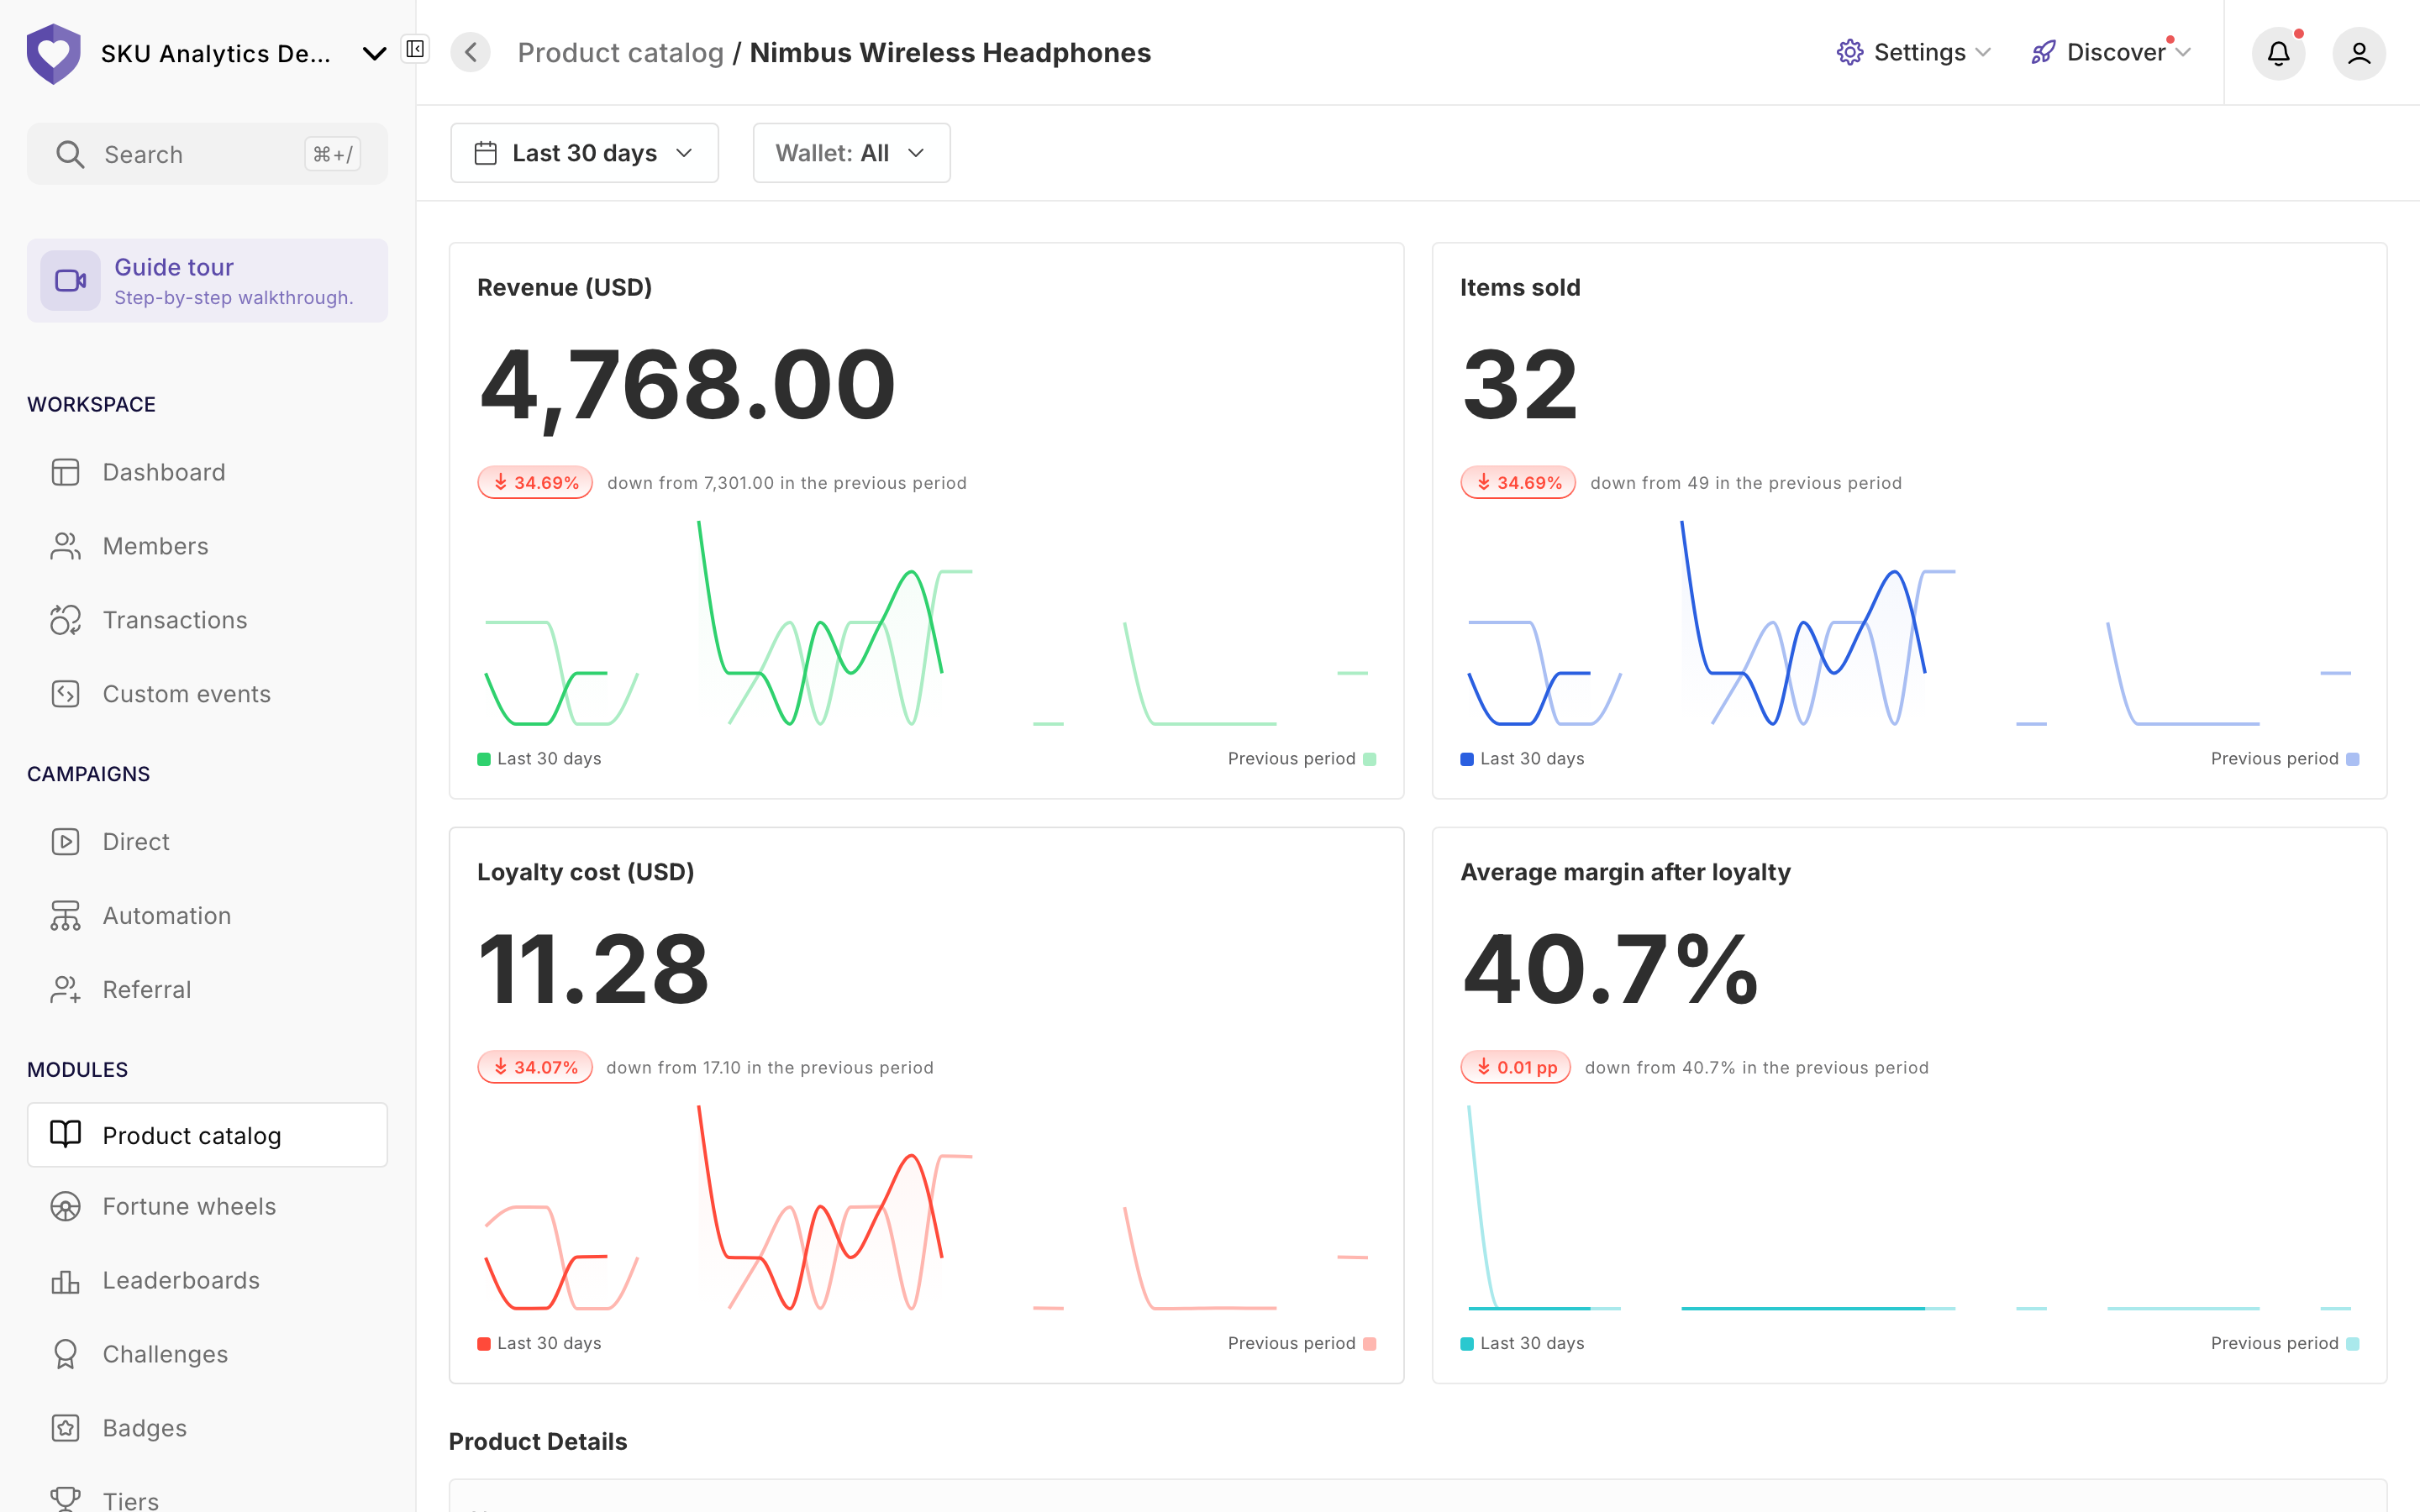Click the Discover rocket icon
The image size is (2420, 1512).
coord(2043,52)
